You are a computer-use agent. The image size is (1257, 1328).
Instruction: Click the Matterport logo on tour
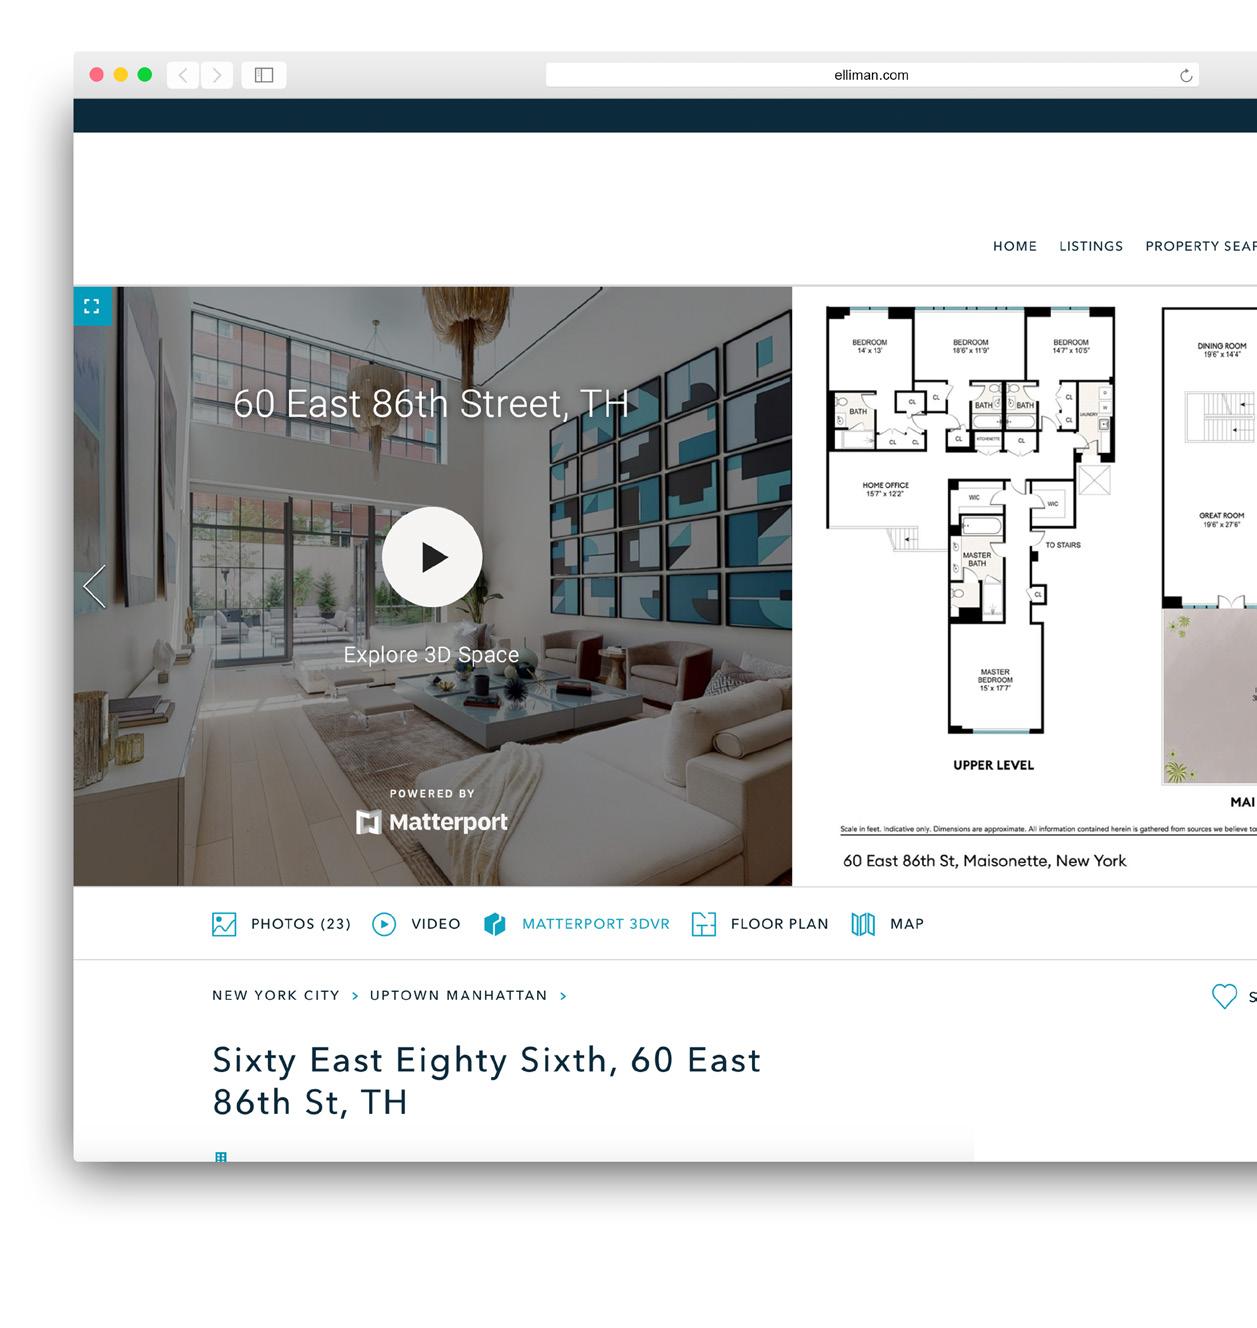coord(432,822)
